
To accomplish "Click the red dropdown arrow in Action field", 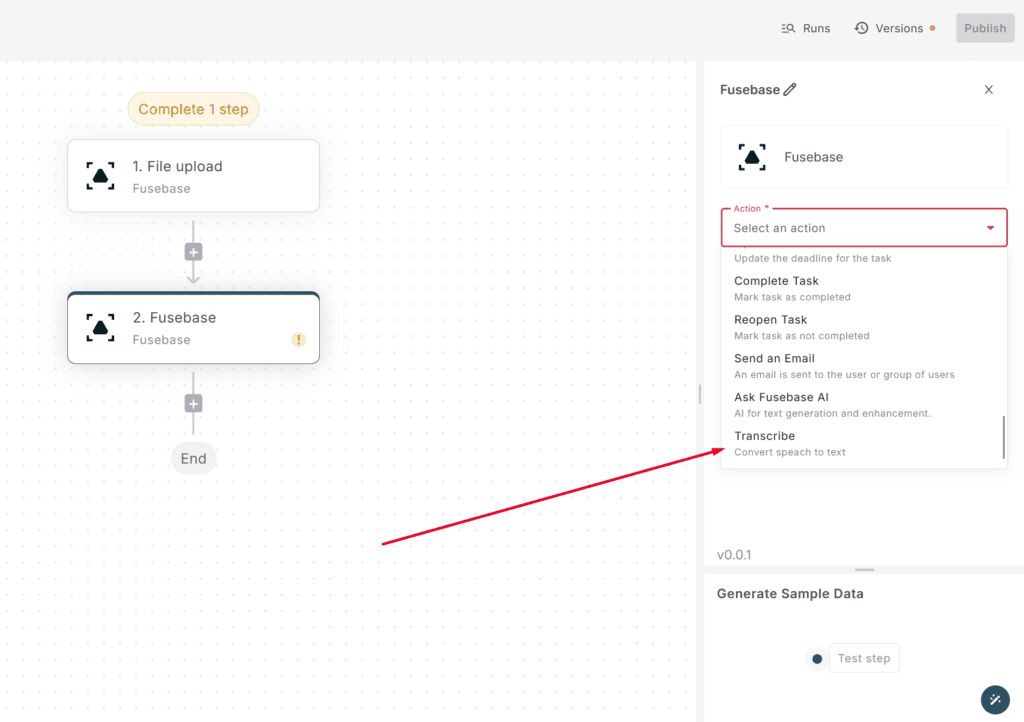I will click(990, 228).
